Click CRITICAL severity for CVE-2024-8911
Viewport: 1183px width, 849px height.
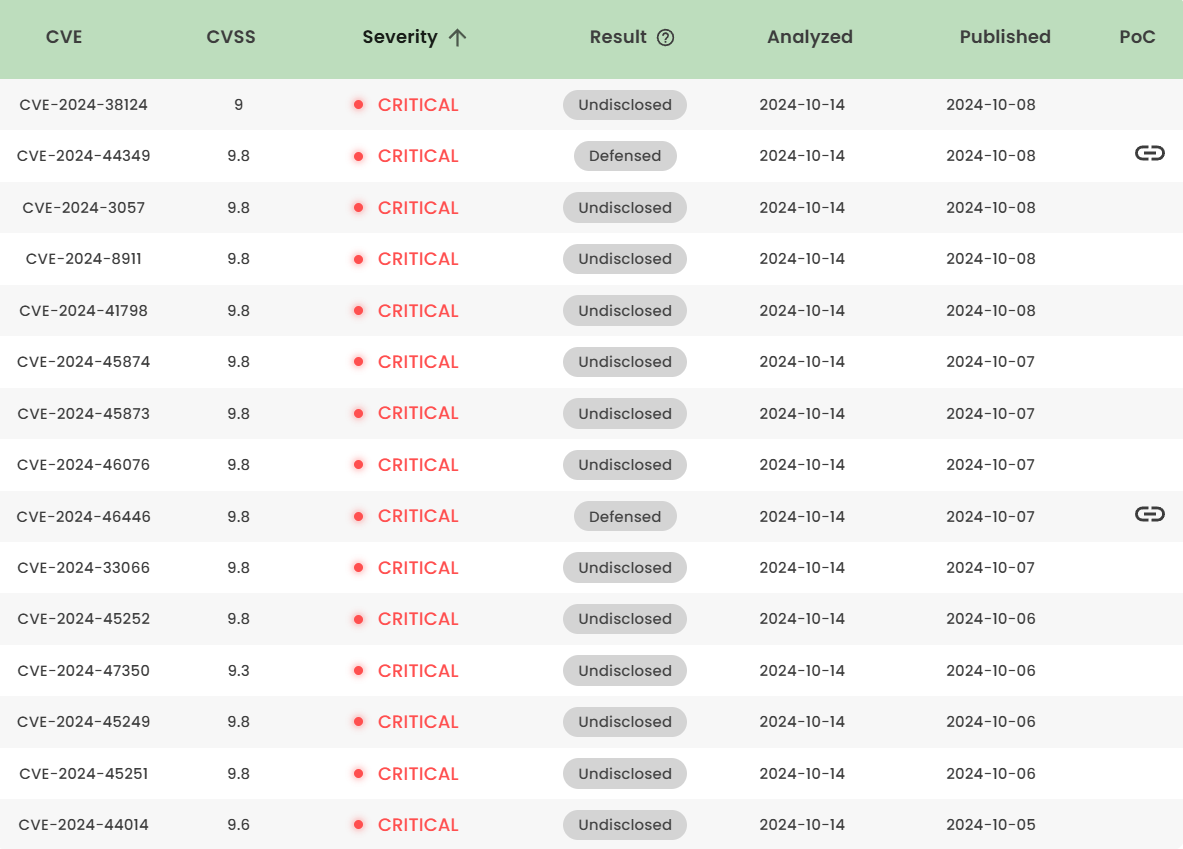pos(418,259)
